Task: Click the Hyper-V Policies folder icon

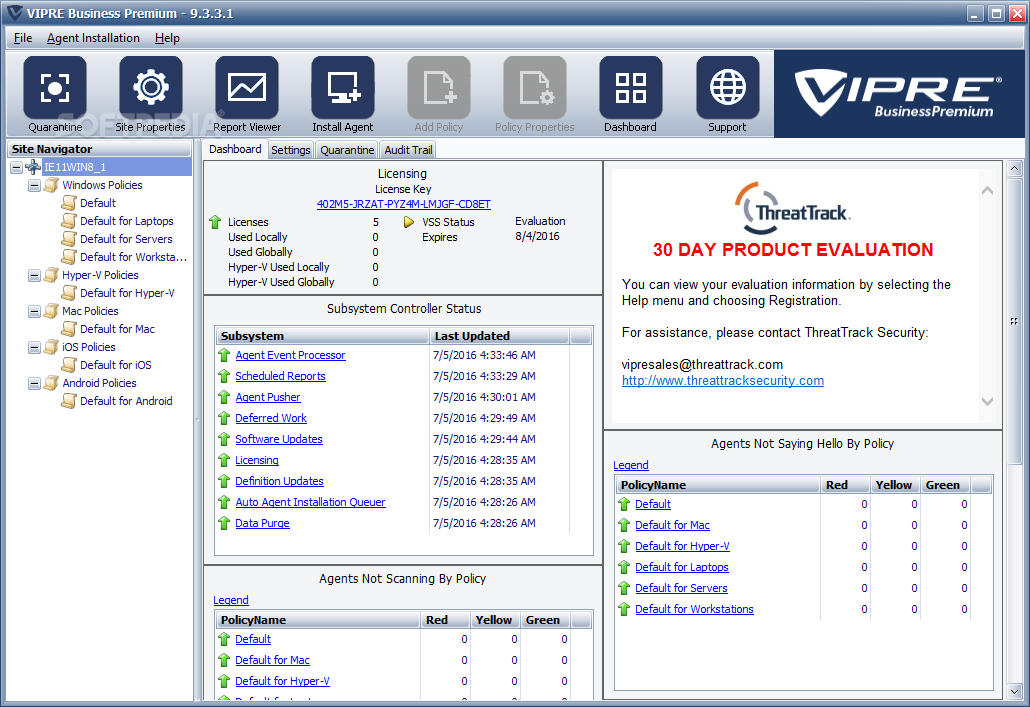Action: 51,275
